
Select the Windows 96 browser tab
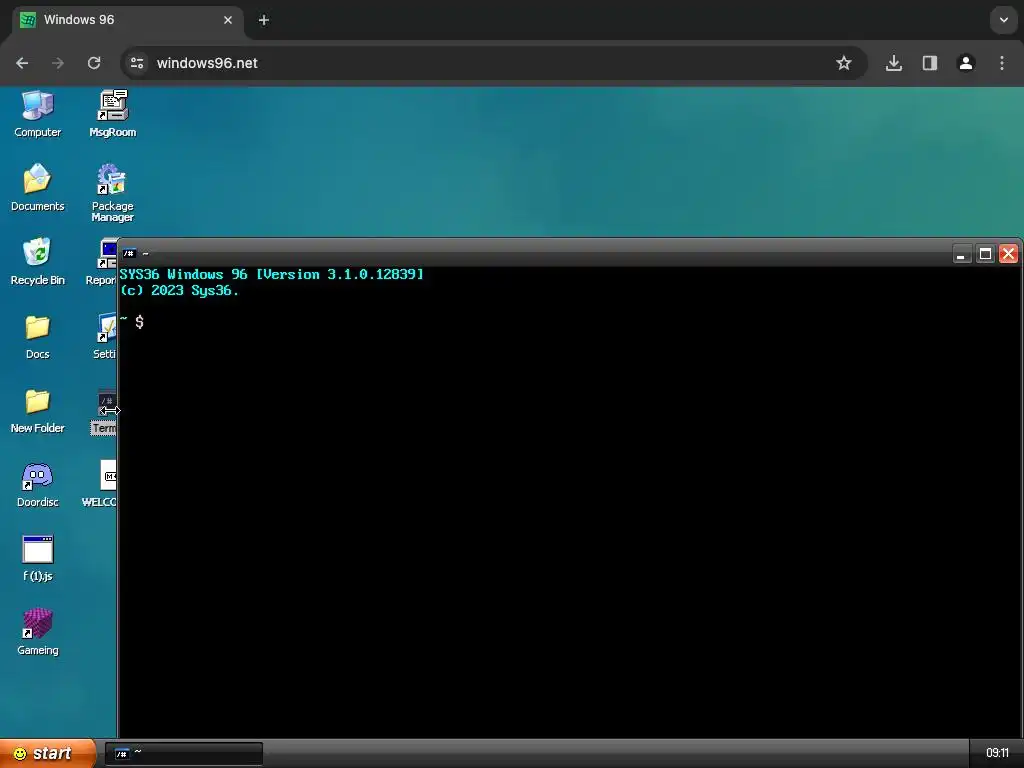(127, 20)
